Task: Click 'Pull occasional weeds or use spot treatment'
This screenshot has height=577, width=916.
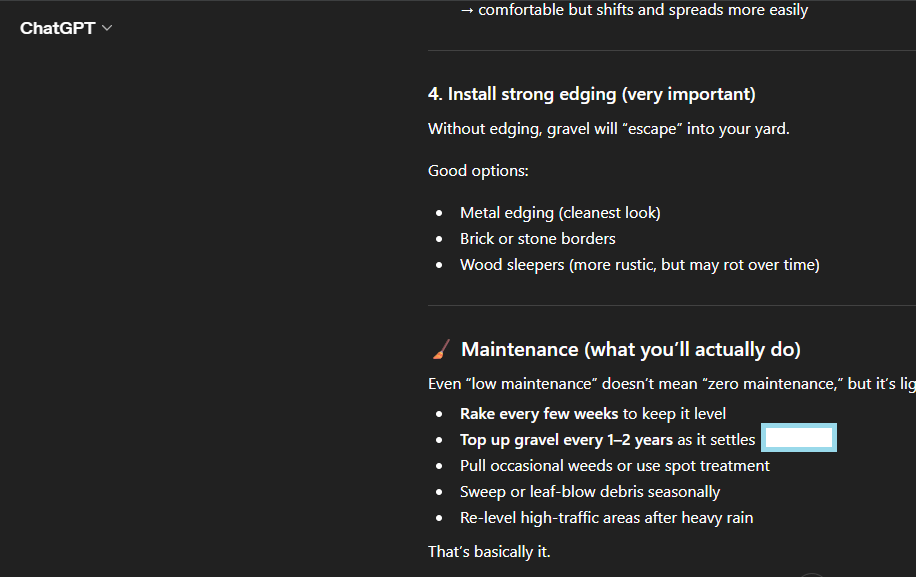Action: click(x=614, y=466)
